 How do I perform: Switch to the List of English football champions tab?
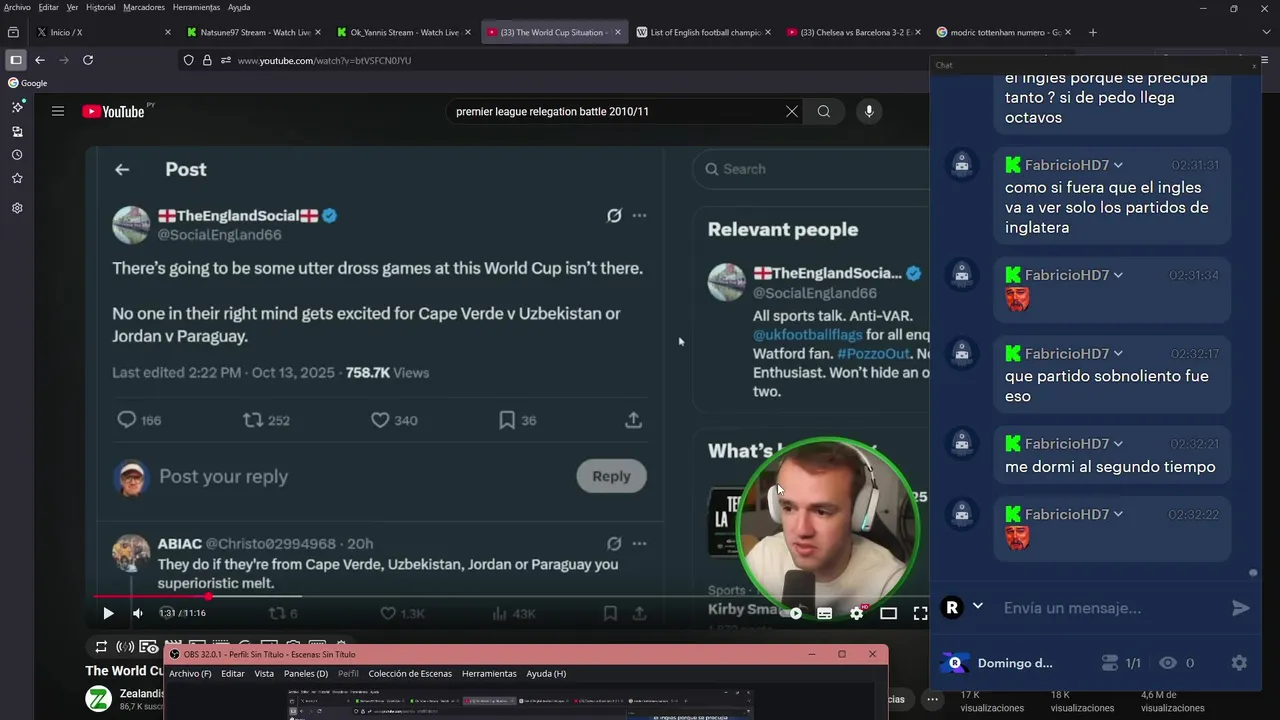tap(704, 32)
